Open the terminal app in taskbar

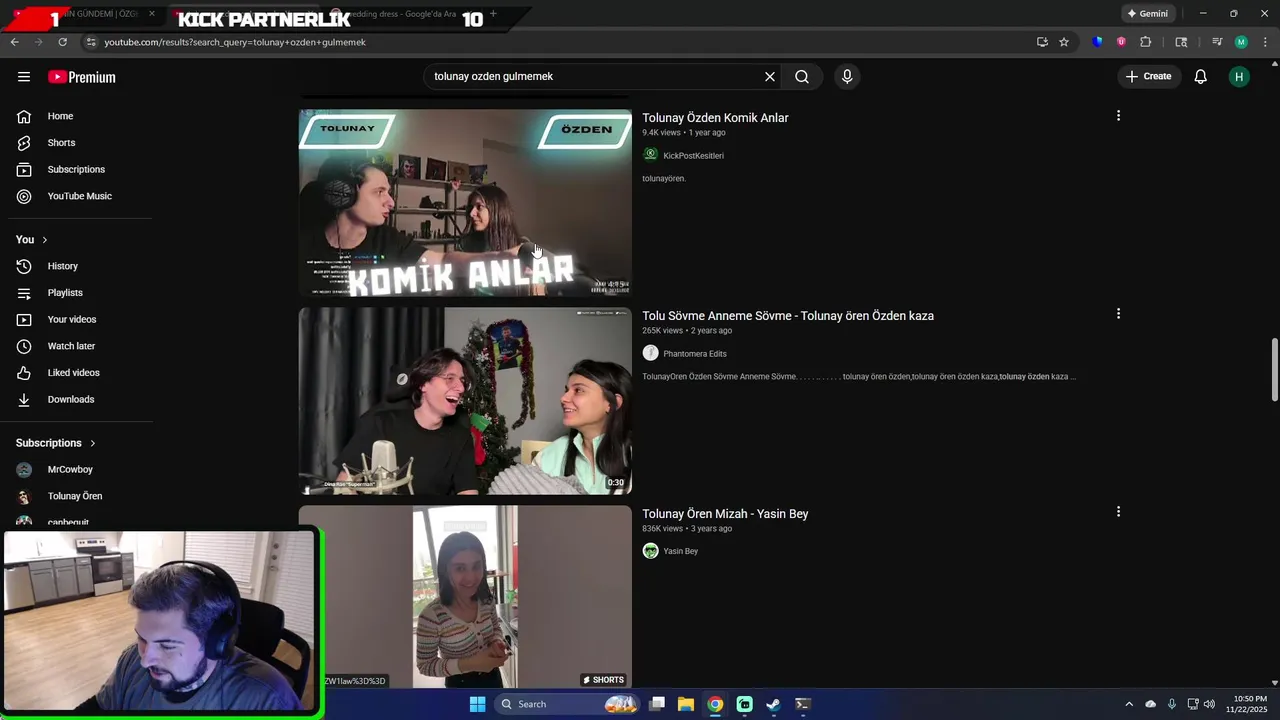coord(802,704)
